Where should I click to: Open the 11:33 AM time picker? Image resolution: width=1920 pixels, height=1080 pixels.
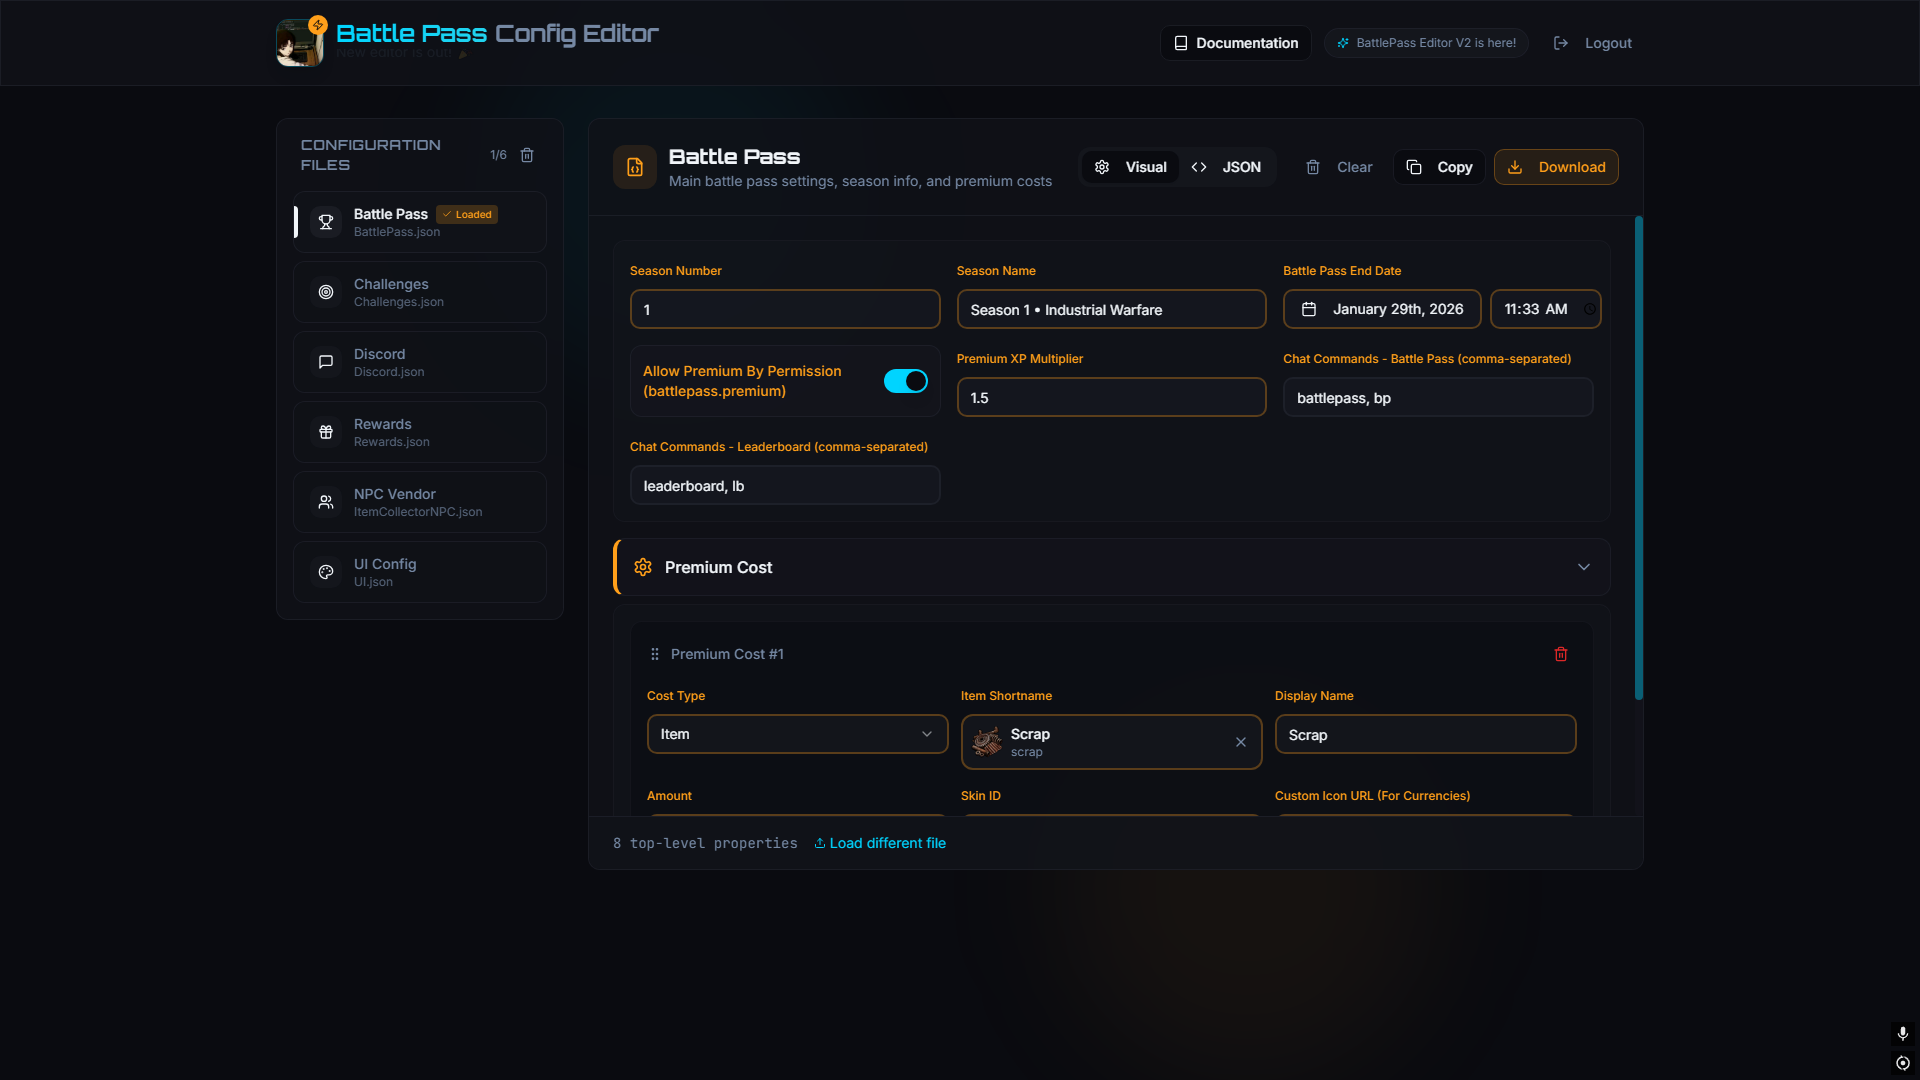point(1544,309)
